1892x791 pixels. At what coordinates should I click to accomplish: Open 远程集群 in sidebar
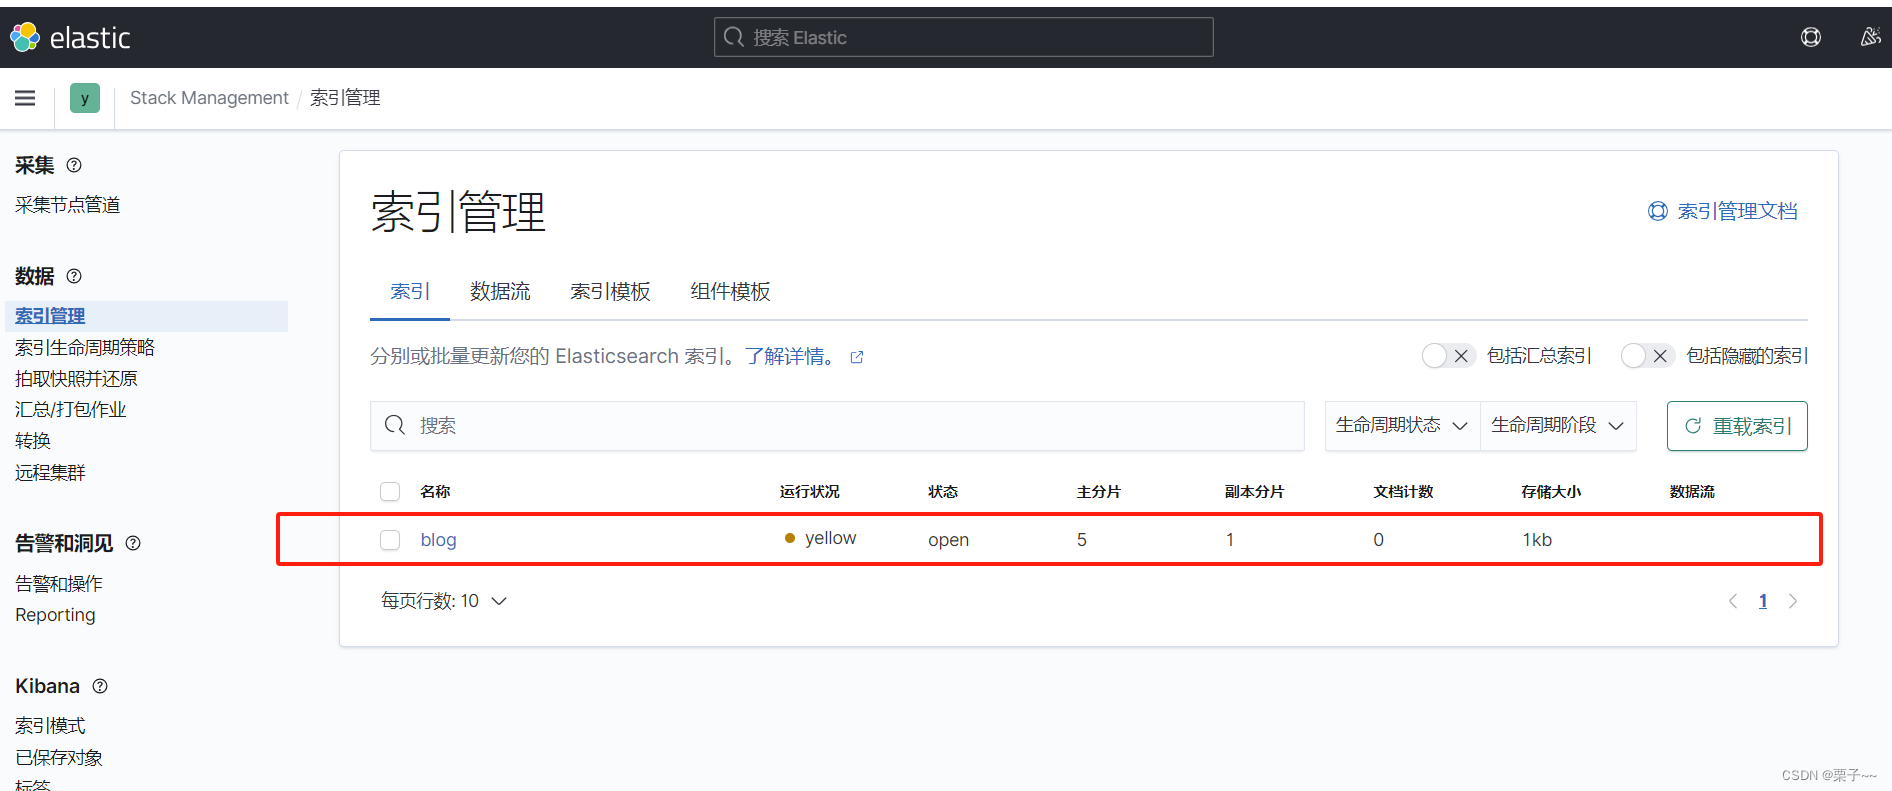(50, 472)
